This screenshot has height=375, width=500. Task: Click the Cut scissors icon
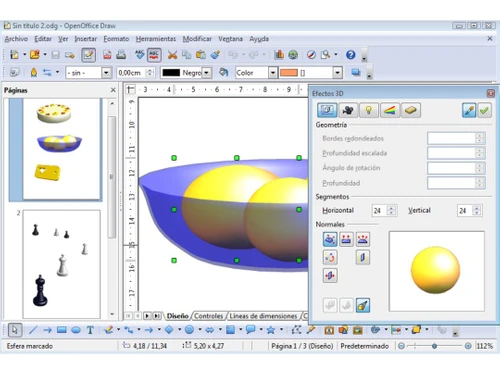172,55
